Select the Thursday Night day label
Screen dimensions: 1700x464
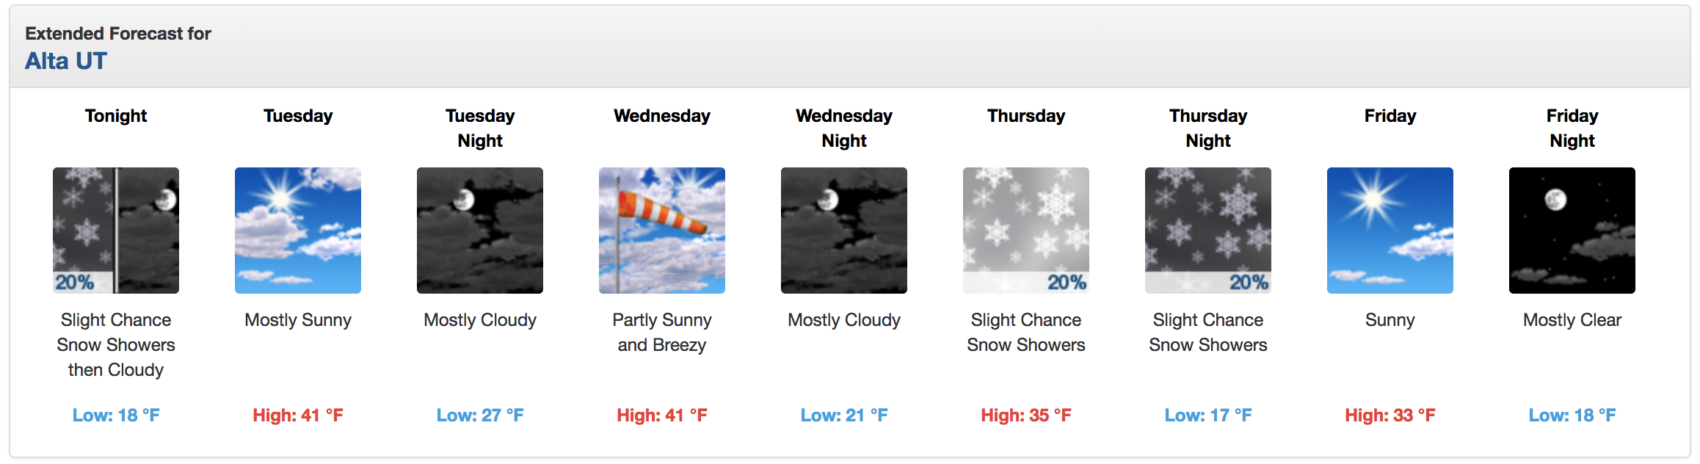point(1208,128)
